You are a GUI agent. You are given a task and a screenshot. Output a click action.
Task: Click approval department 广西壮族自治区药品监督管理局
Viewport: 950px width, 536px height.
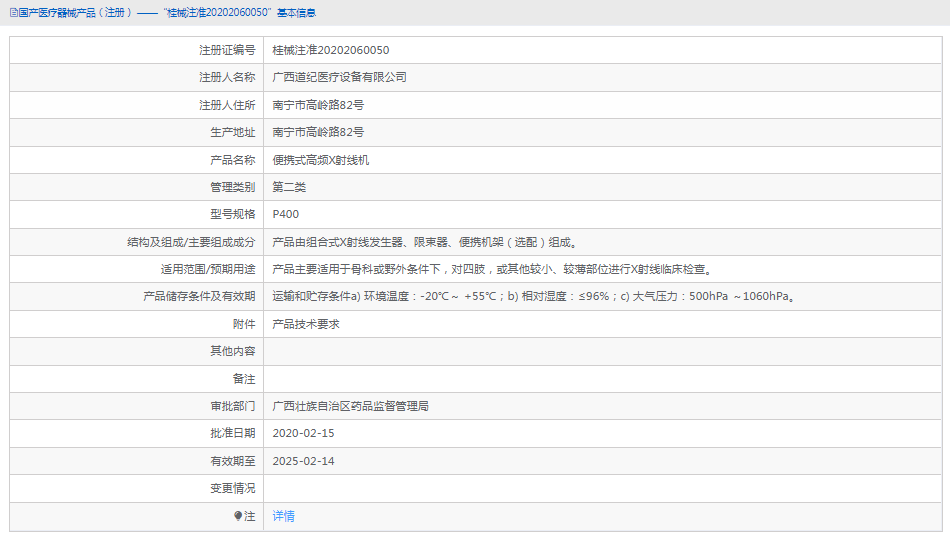[350, 406]
